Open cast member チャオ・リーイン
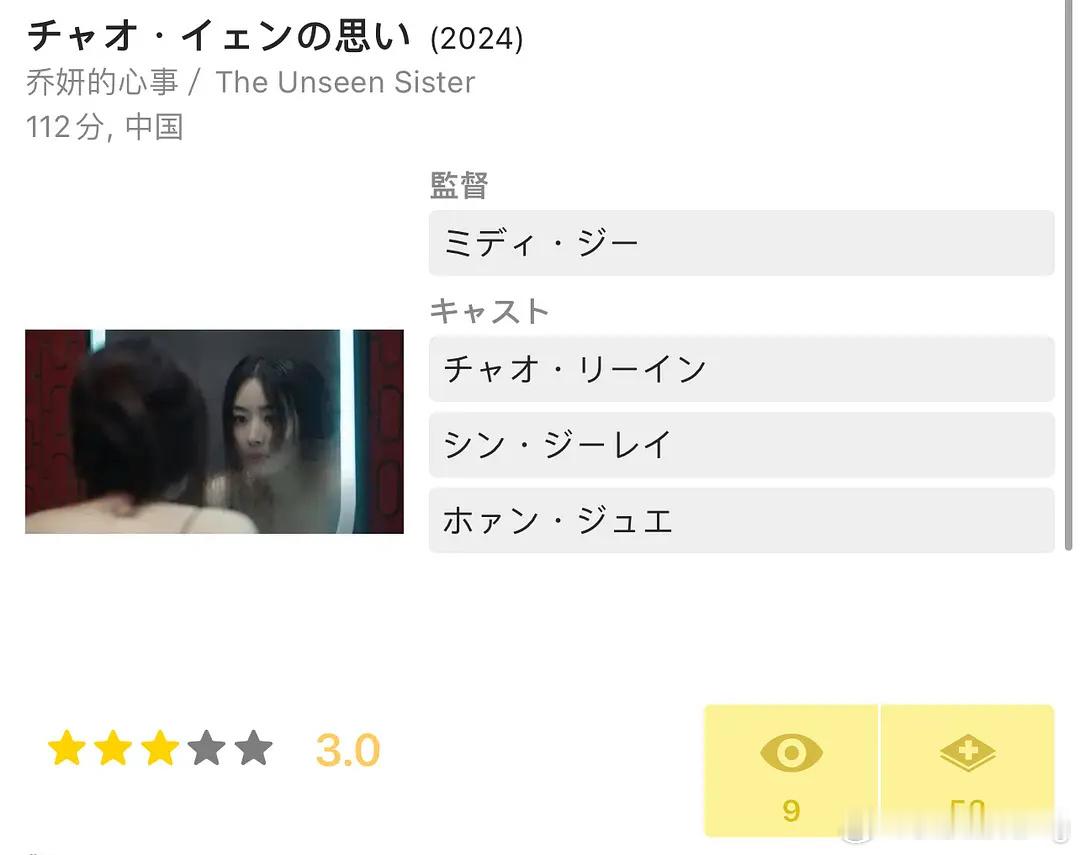Viewport: 1080px width, 855px height. point(741,369)
